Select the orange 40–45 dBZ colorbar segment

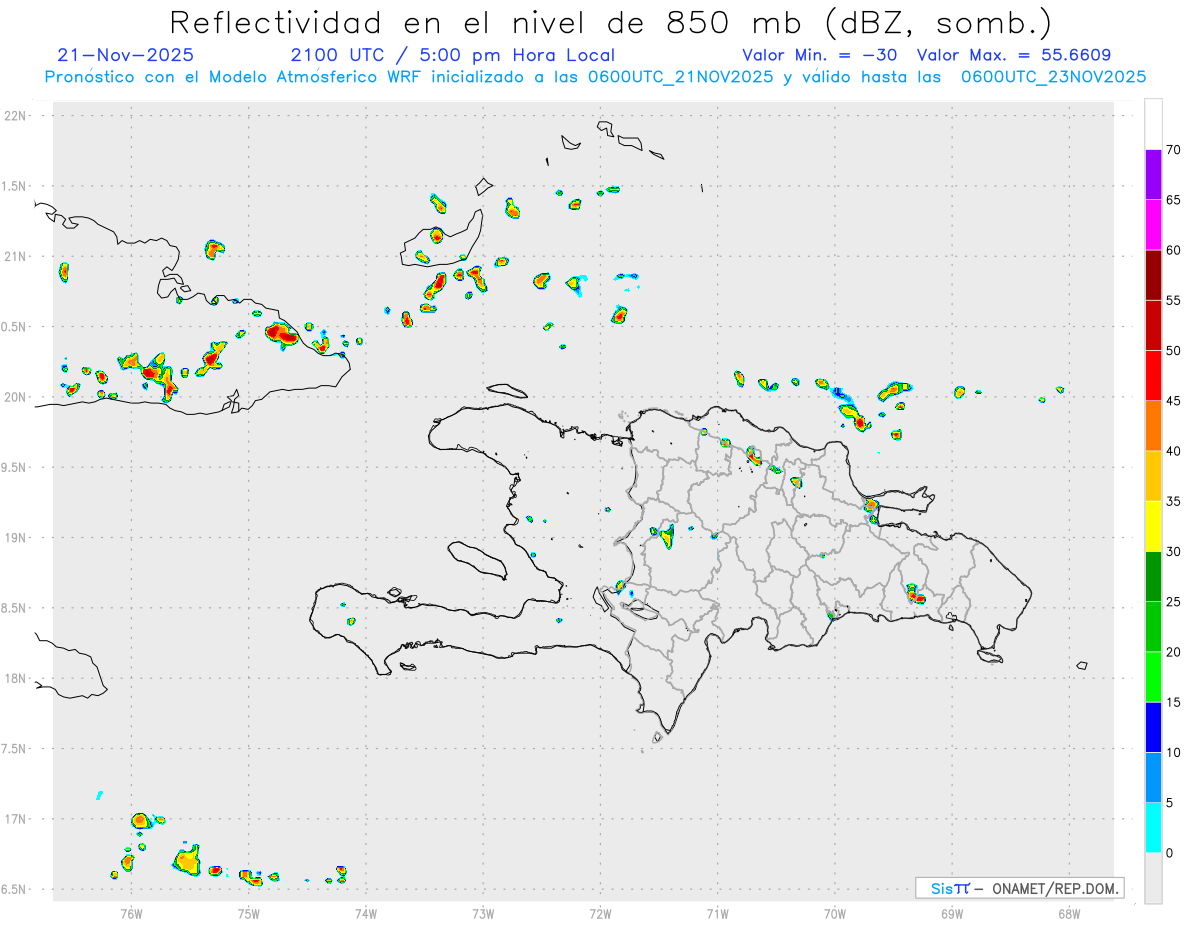click(1153, 426)
